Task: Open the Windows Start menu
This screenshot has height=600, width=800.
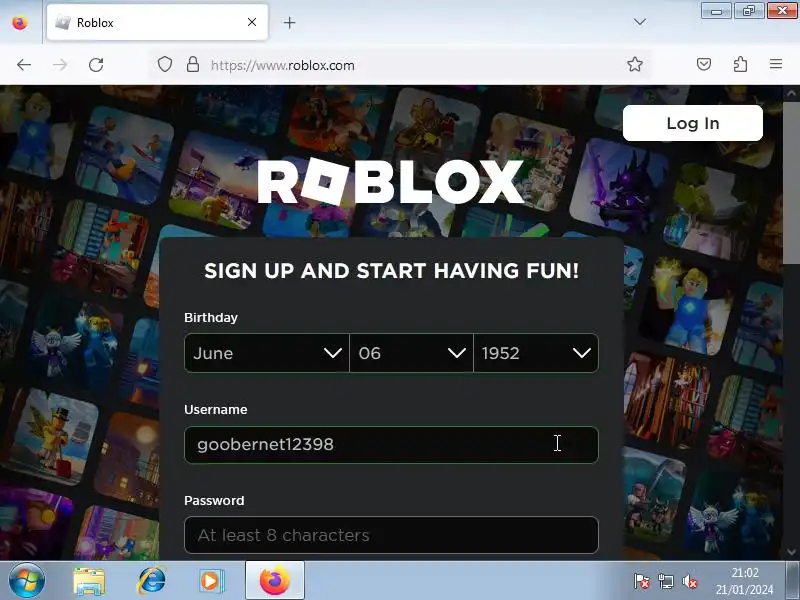Action: point(26,580)
